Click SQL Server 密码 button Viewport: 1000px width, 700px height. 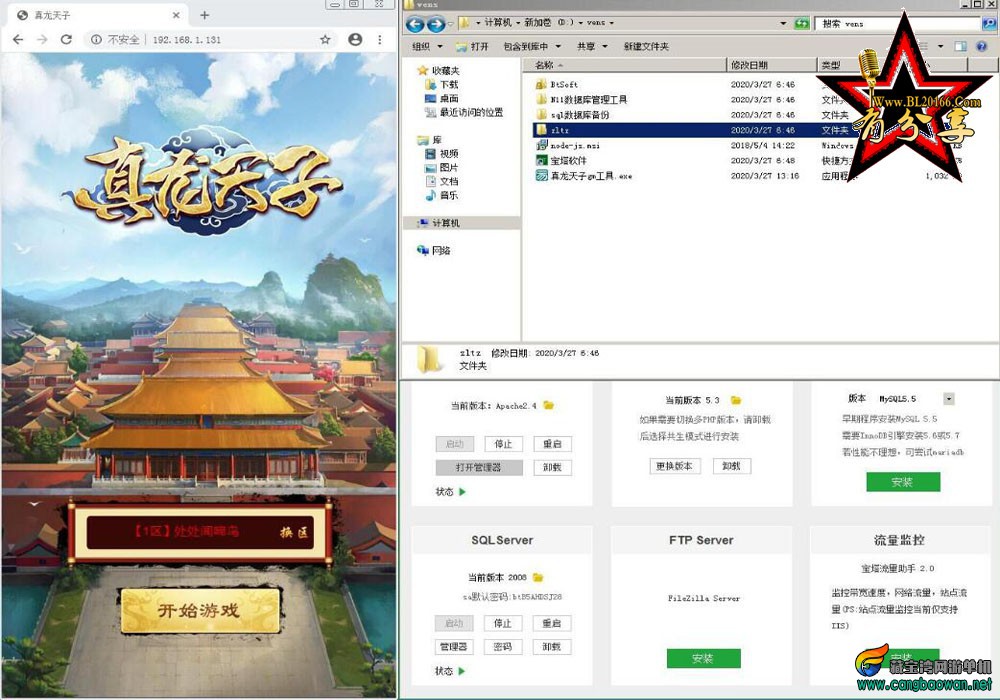click(503, 646)
